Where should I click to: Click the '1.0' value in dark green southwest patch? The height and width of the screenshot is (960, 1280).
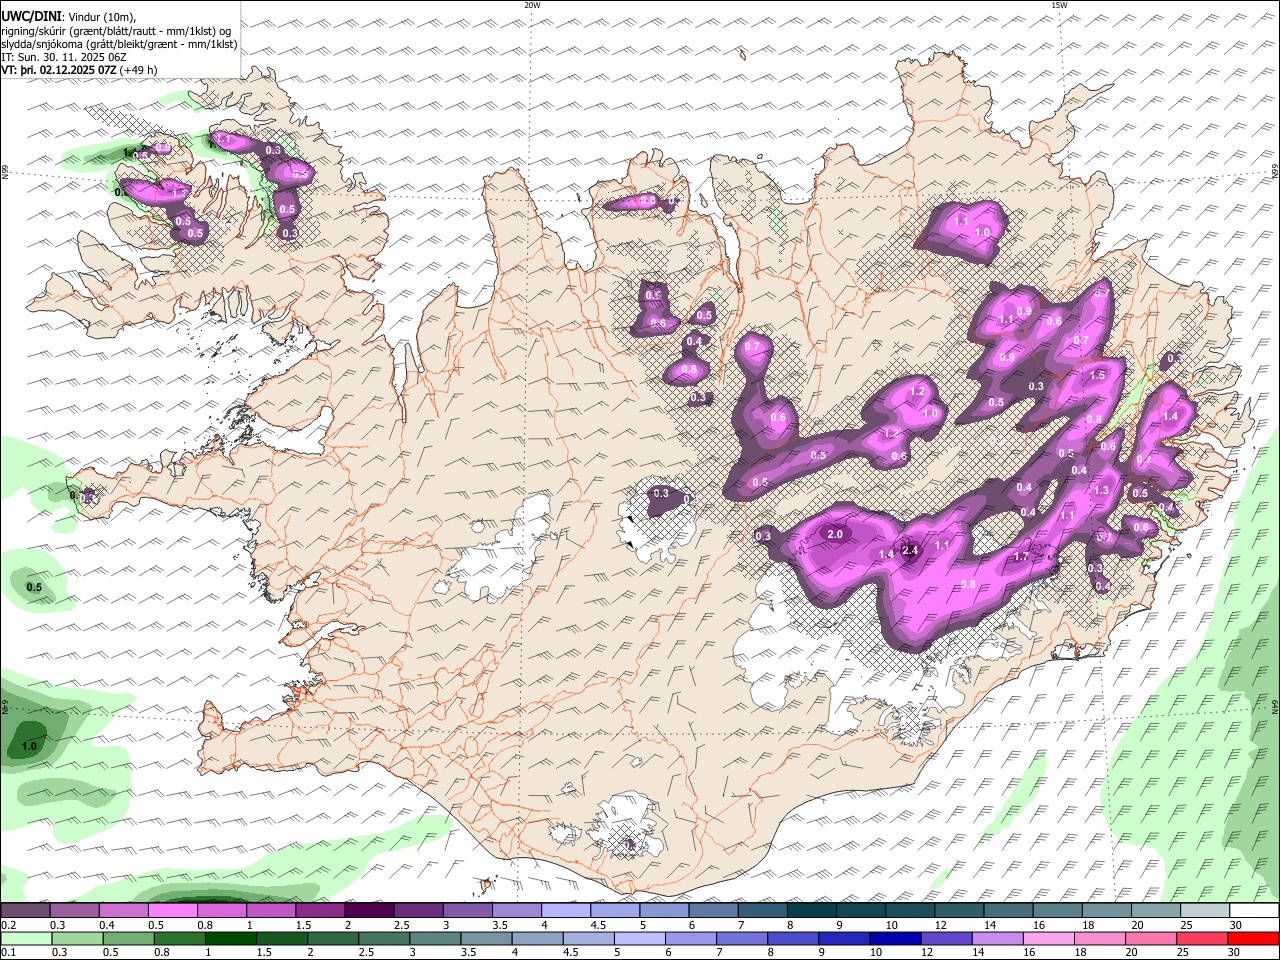tap(29, 746)
